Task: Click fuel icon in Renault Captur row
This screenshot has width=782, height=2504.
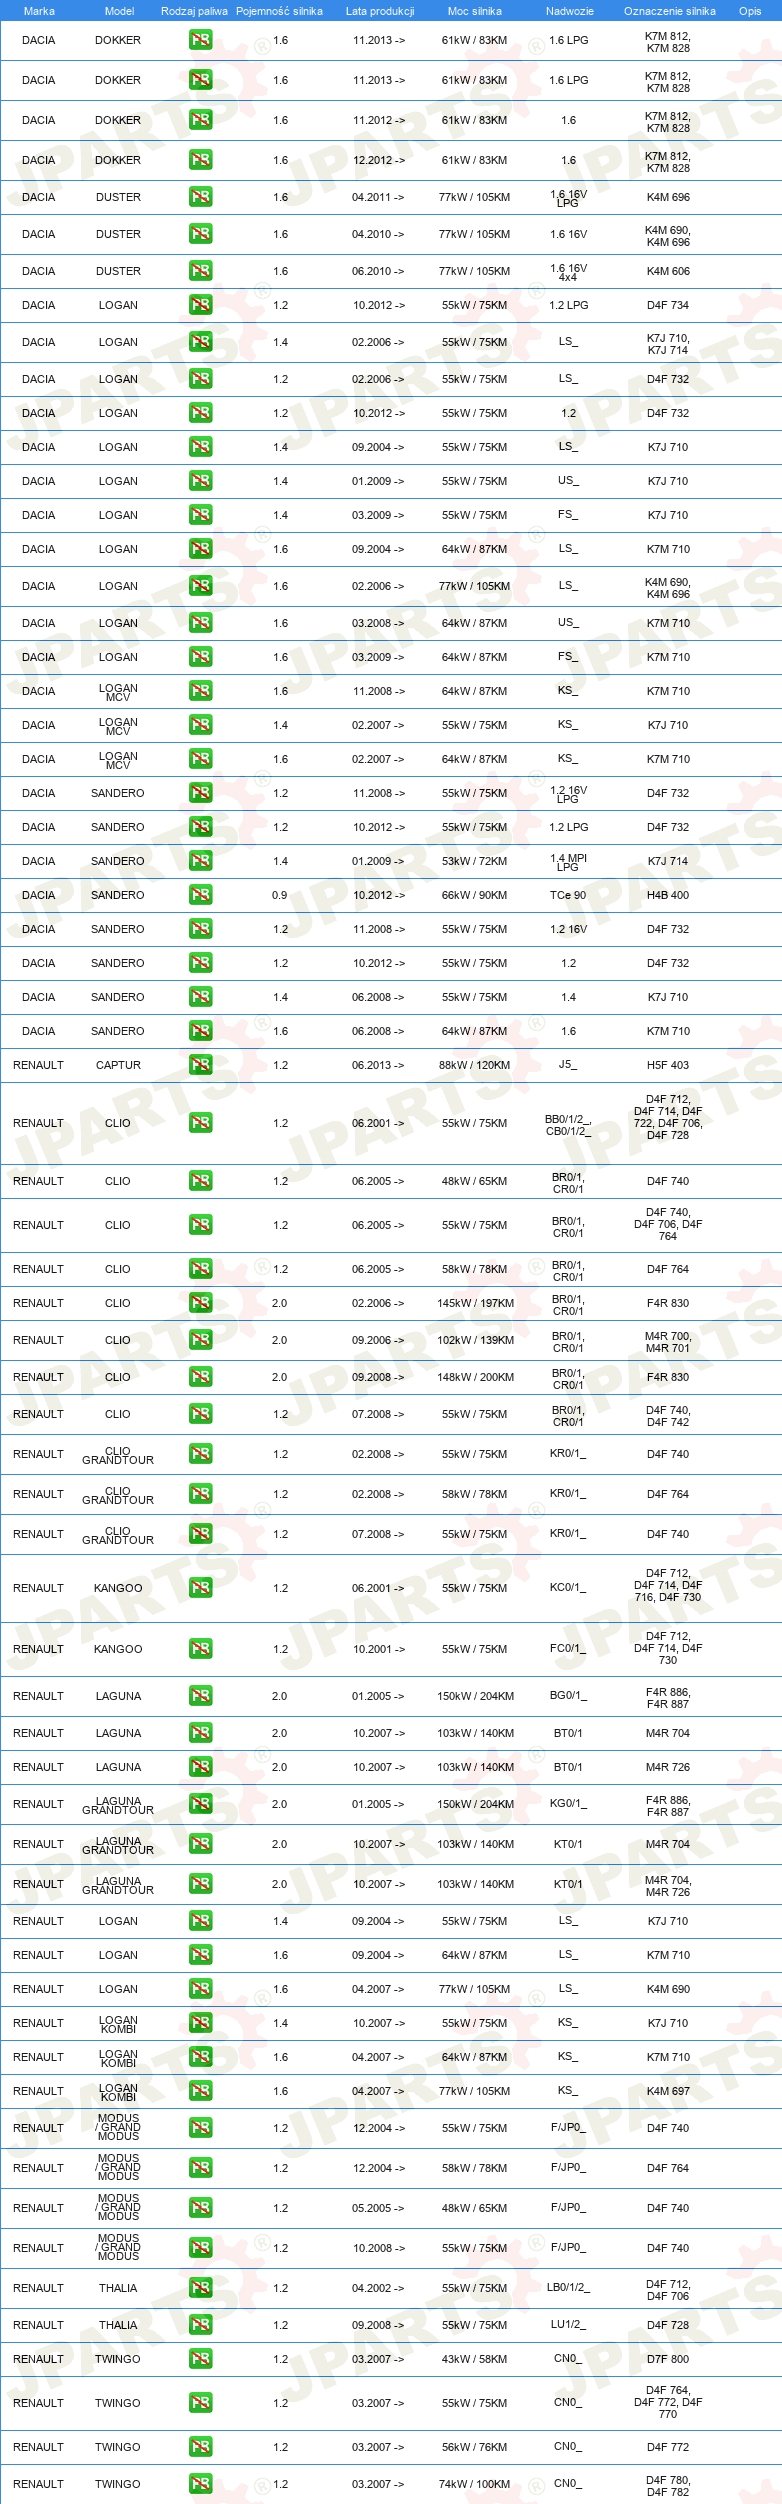Action: click(x=200, y=1065)
